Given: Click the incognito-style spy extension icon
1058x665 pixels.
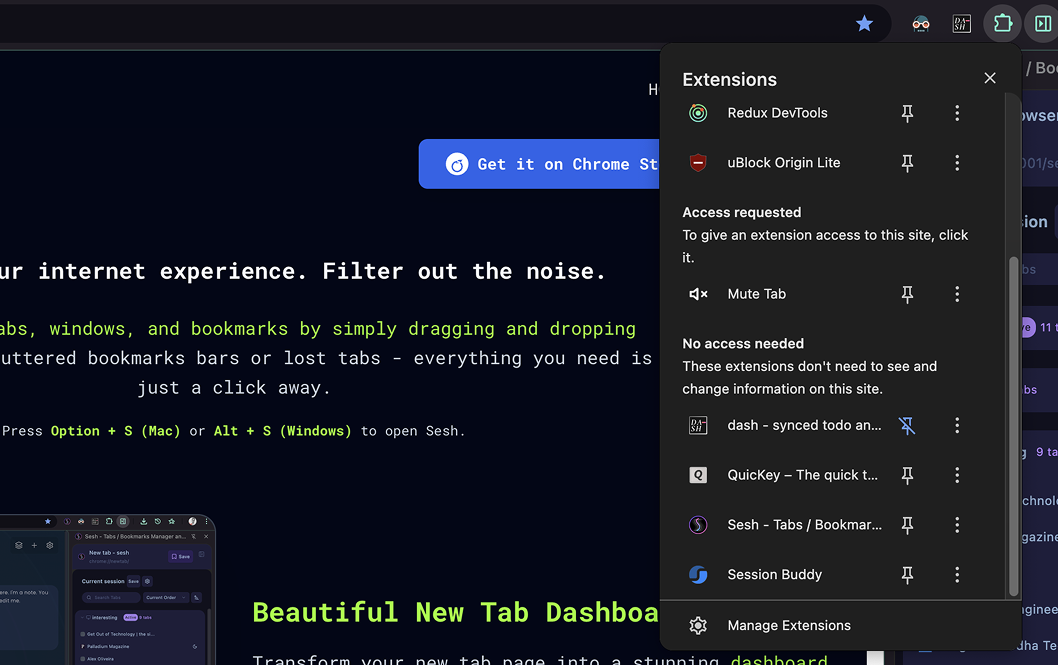Looking at the screenshot, I should (921, 24).
